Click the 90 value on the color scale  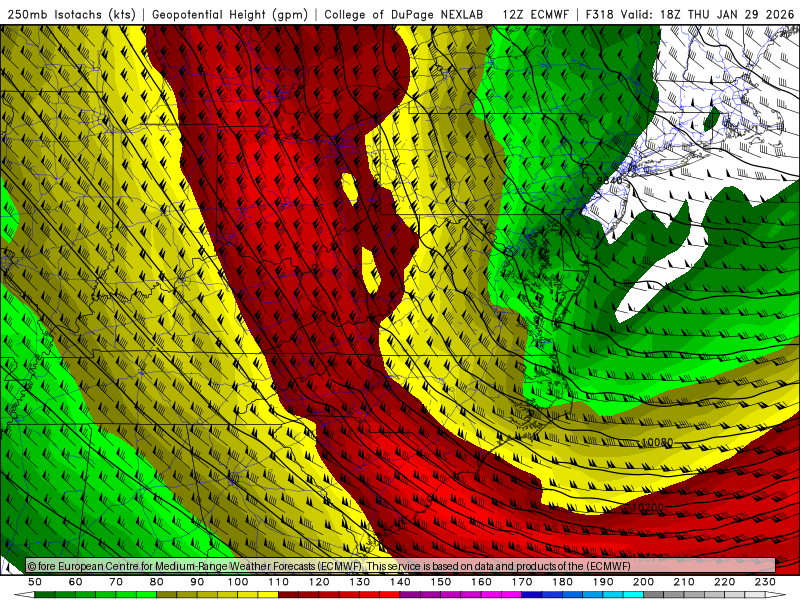[x=197, y=582]
